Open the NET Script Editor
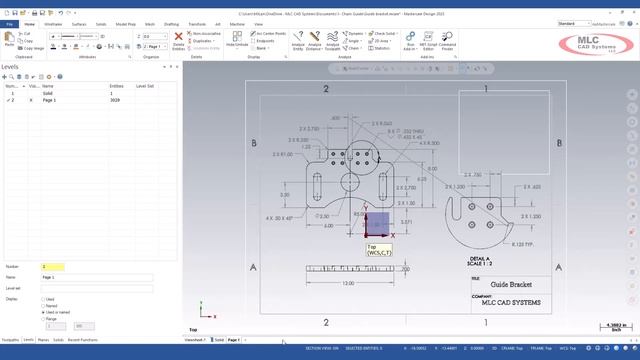Screen dimensions: 640x360 [x=428, y=41]
